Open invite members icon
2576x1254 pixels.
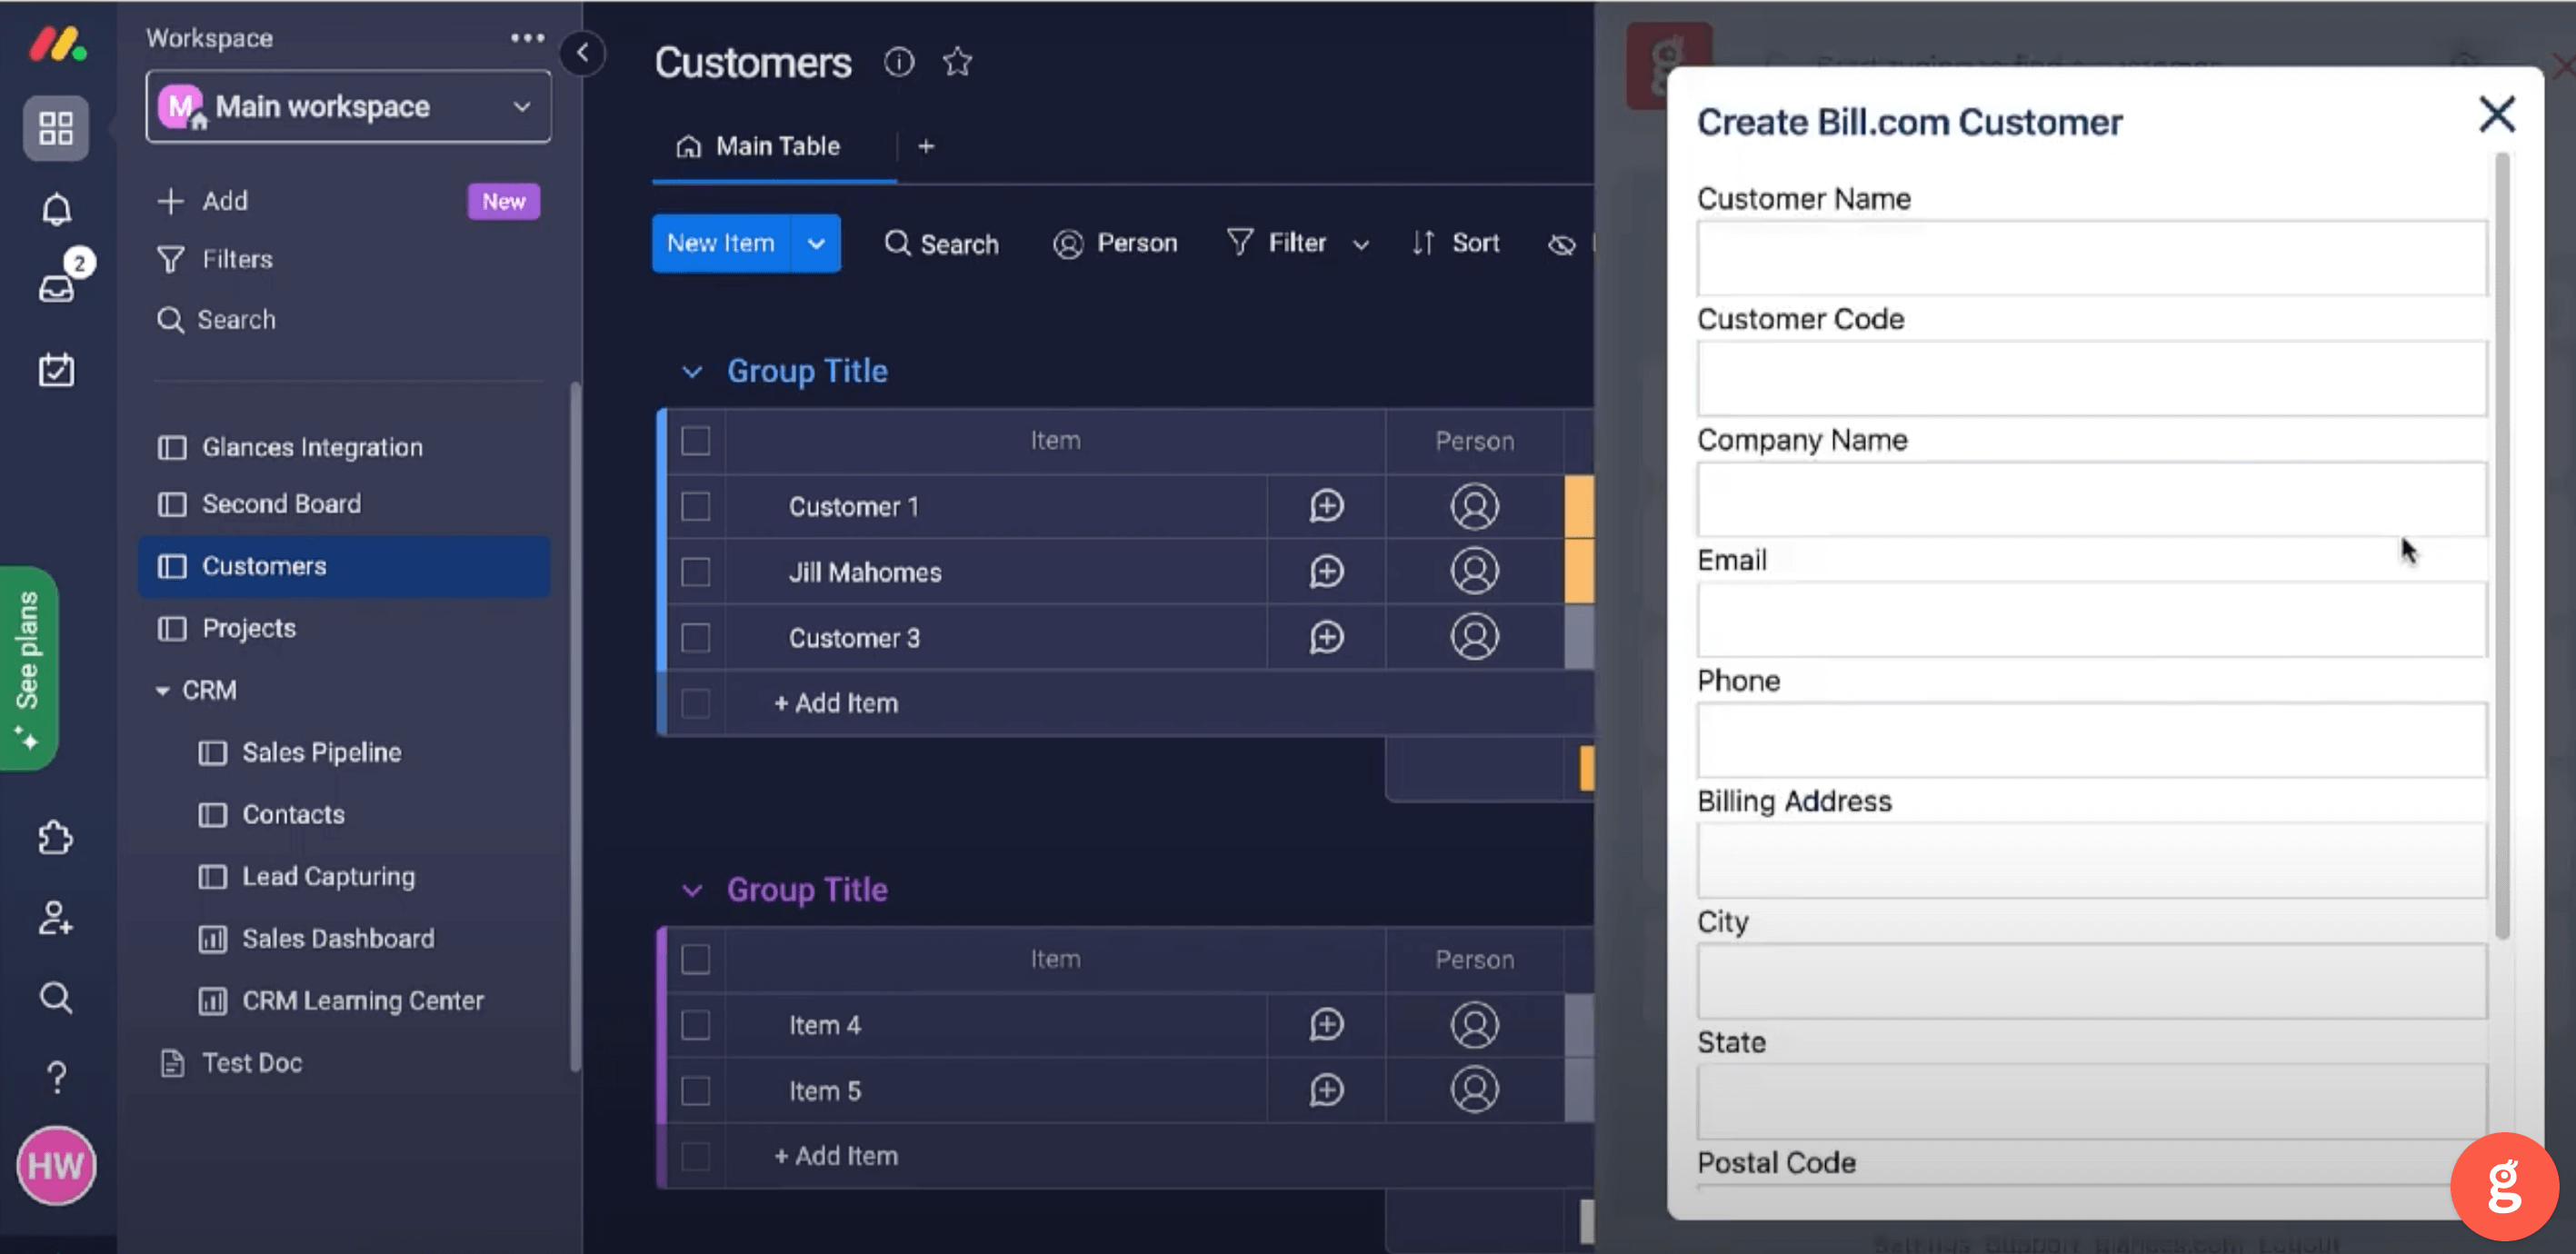click(56, 917)
